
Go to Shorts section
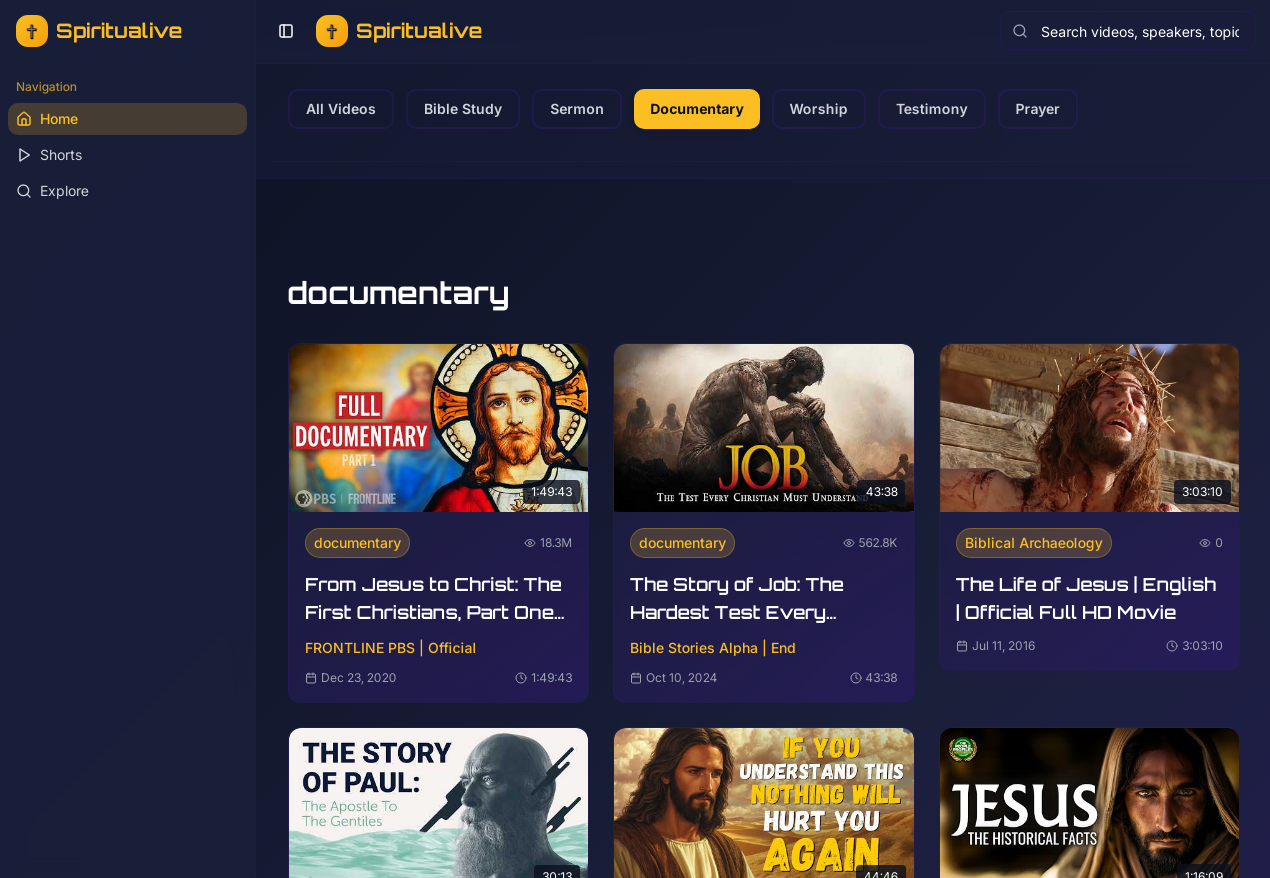[127, 155]
